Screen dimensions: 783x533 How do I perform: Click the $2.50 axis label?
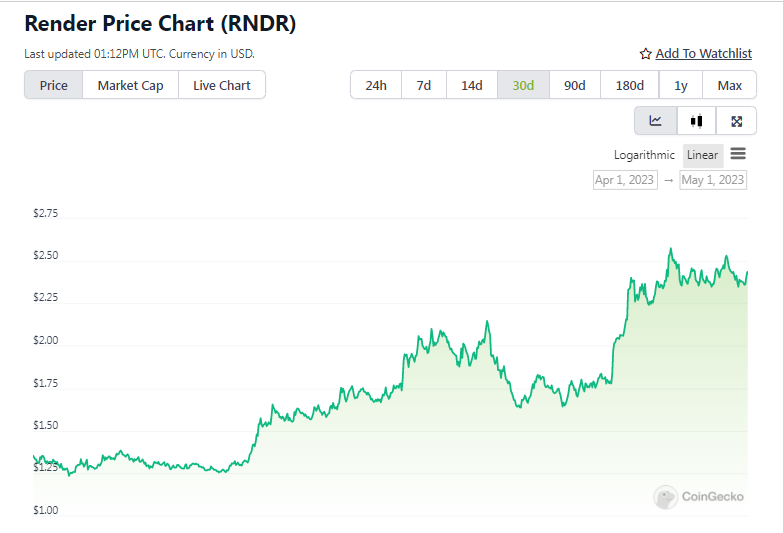point(45,255)
